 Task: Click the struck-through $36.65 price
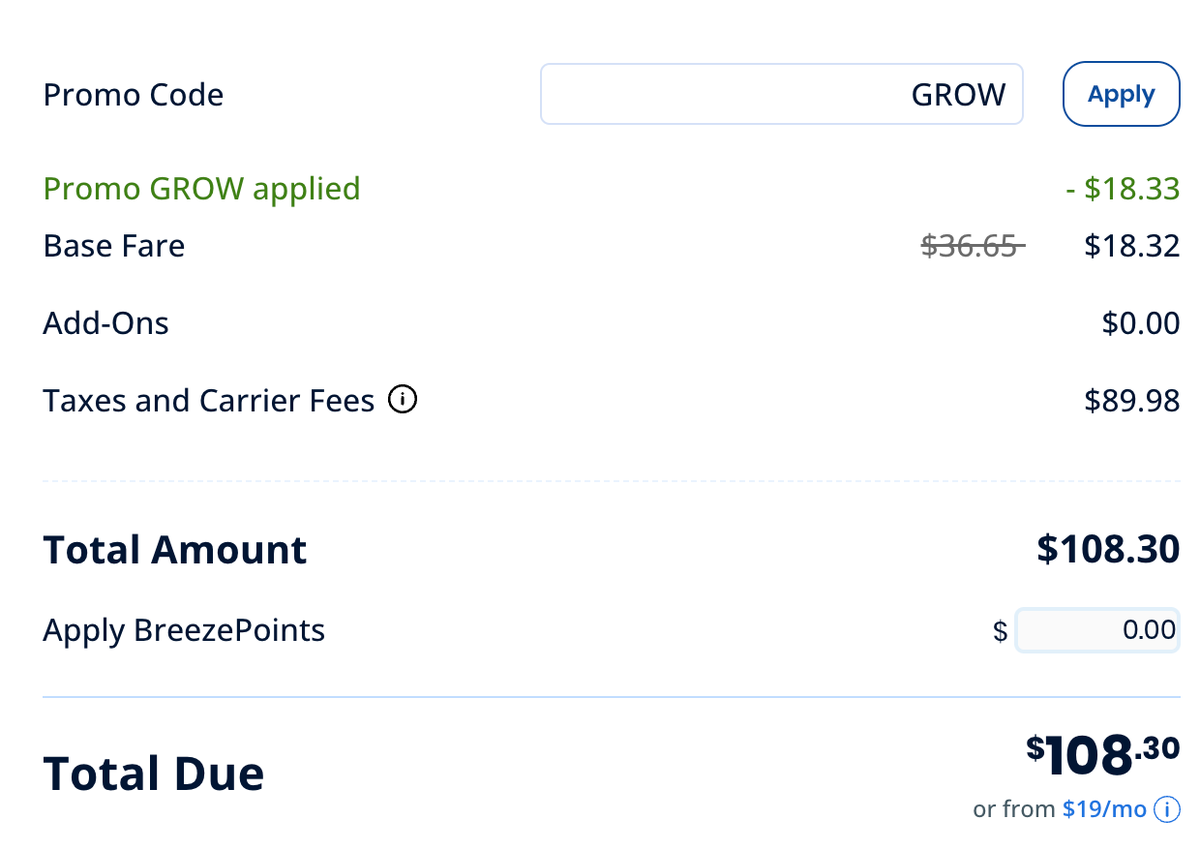971,245
